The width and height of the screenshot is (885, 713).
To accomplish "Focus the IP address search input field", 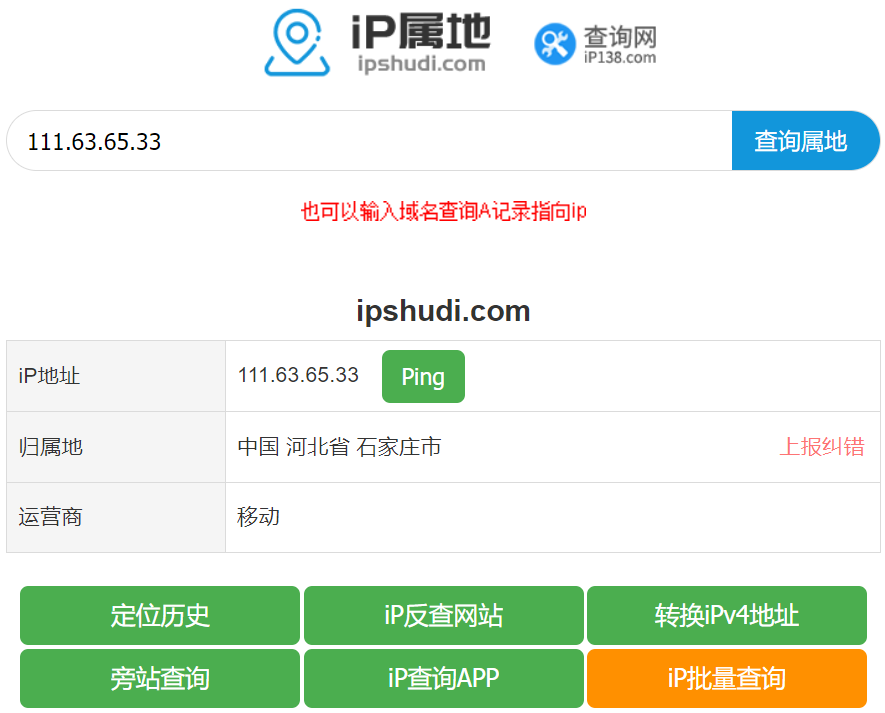I will pos(369,141).
